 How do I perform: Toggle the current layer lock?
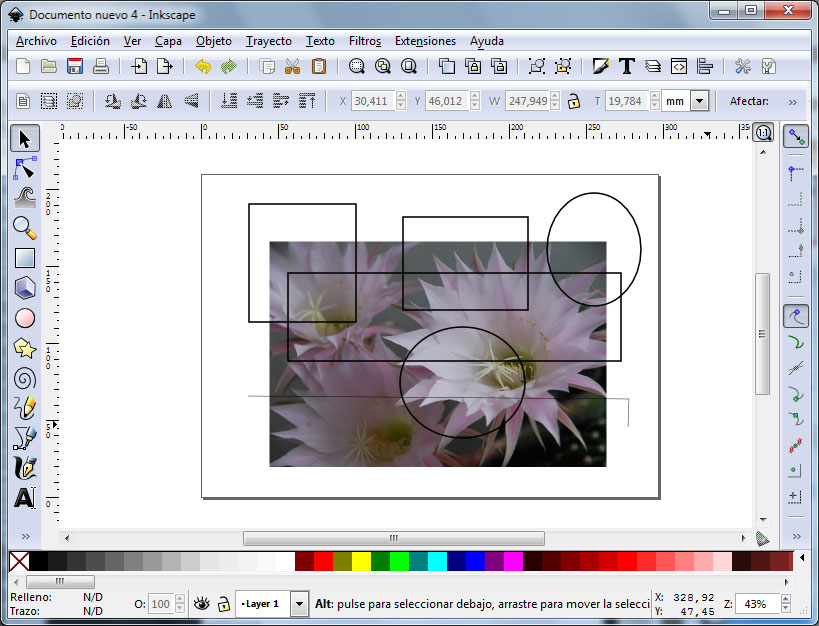click(223, 604)
